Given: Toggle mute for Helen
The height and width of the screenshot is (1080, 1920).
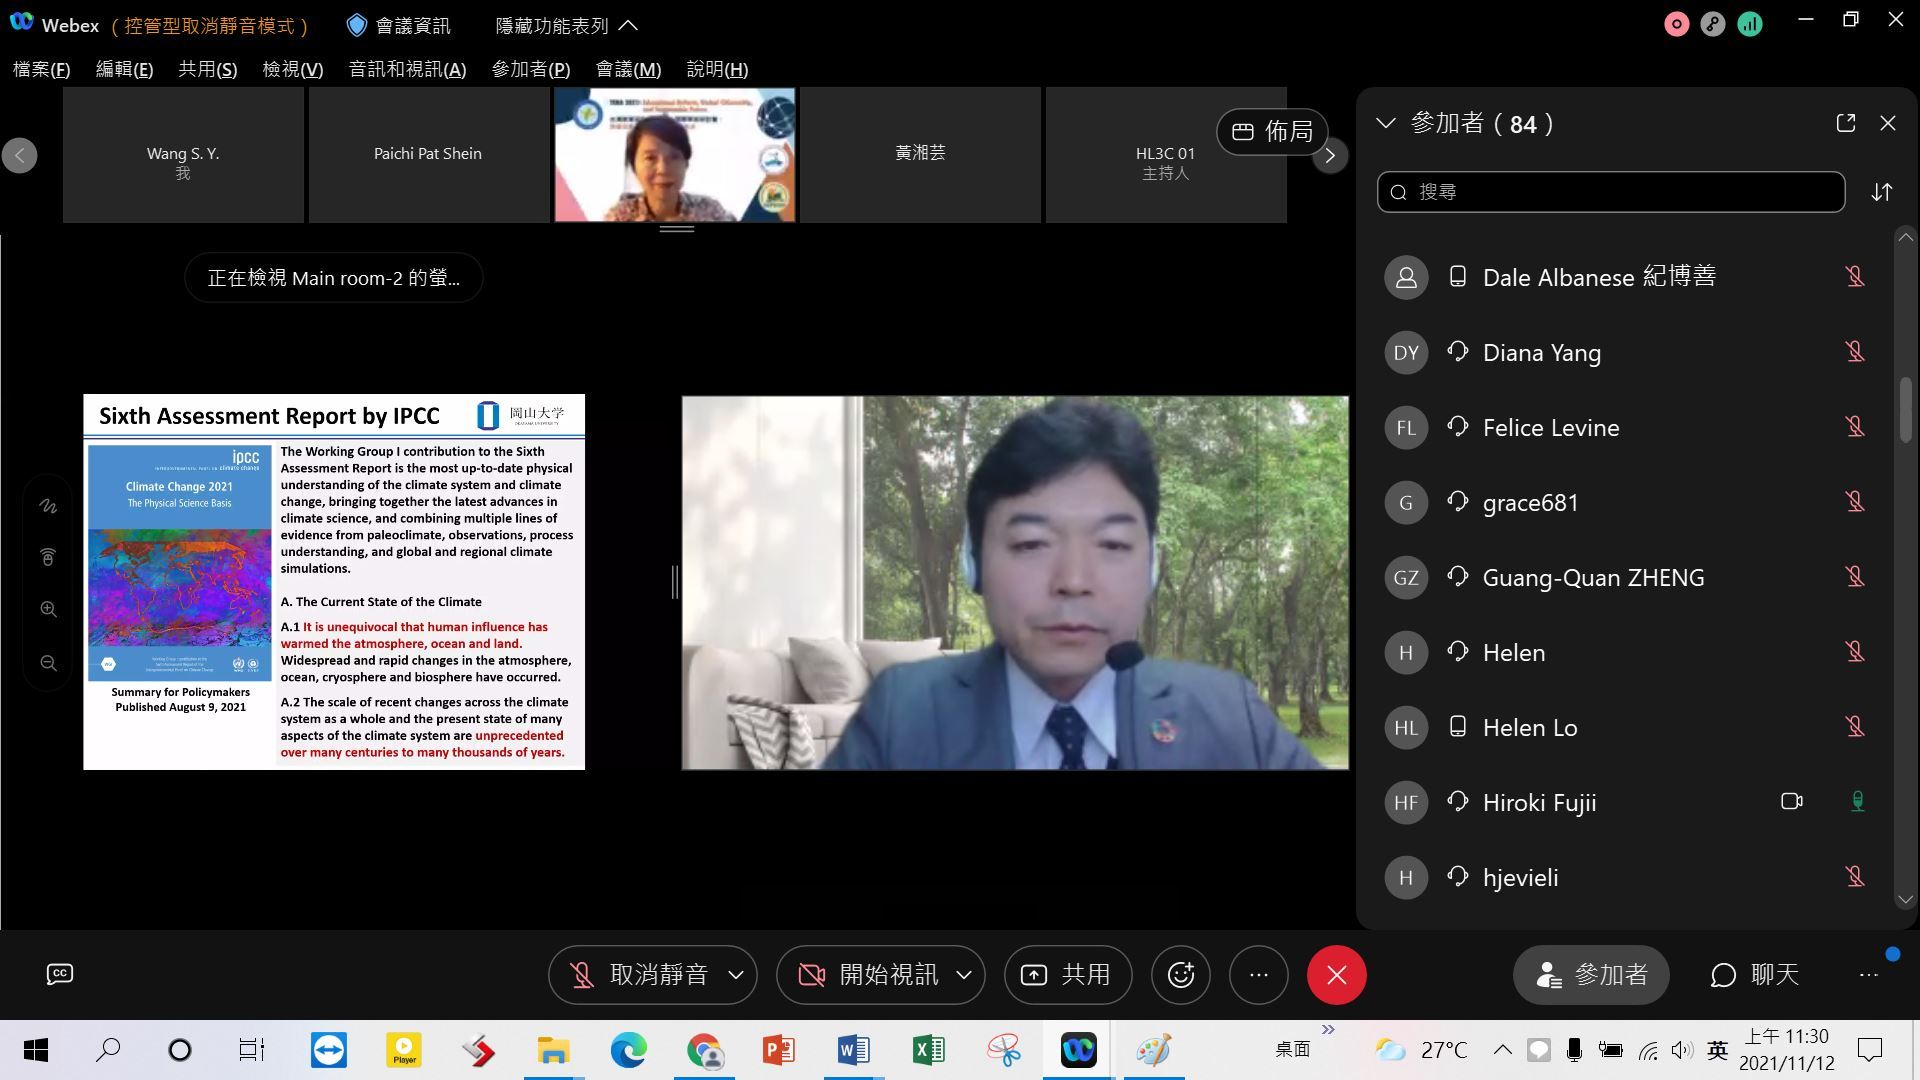Looking at the screenshot, I should (x=1855, y=651).
